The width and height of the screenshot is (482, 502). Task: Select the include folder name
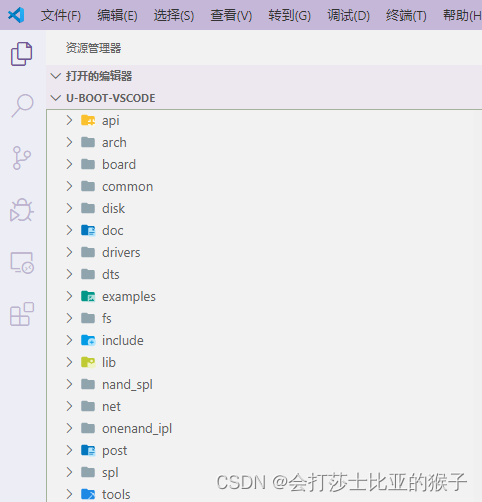point(123,341)
